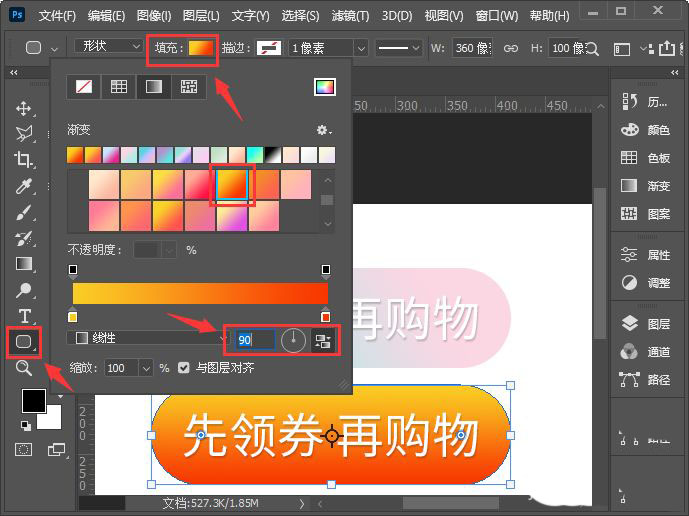Choose no color fill type
The width and height of the screenshot is (689, 516).
tap(84, 87)
